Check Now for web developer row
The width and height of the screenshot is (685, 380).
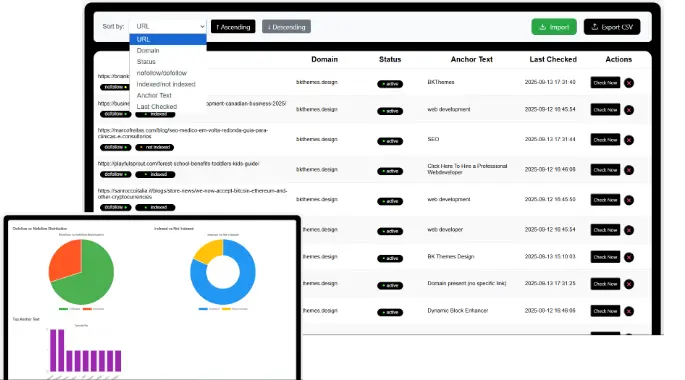coord(605,230)
